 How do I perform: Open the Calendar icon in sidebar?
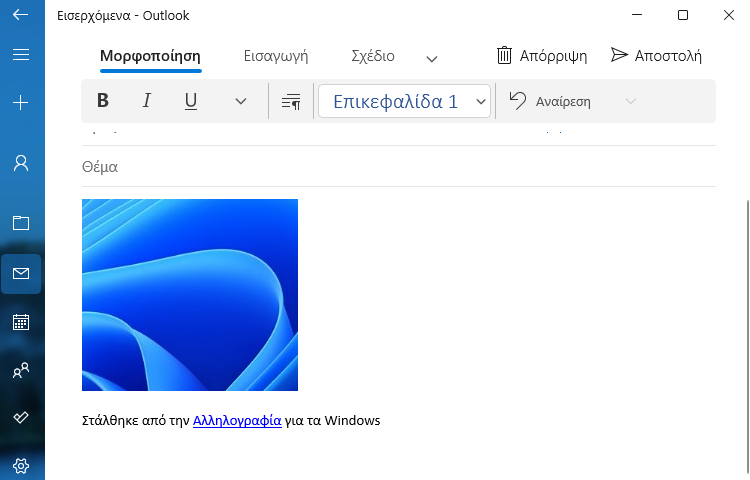point(21,322)
